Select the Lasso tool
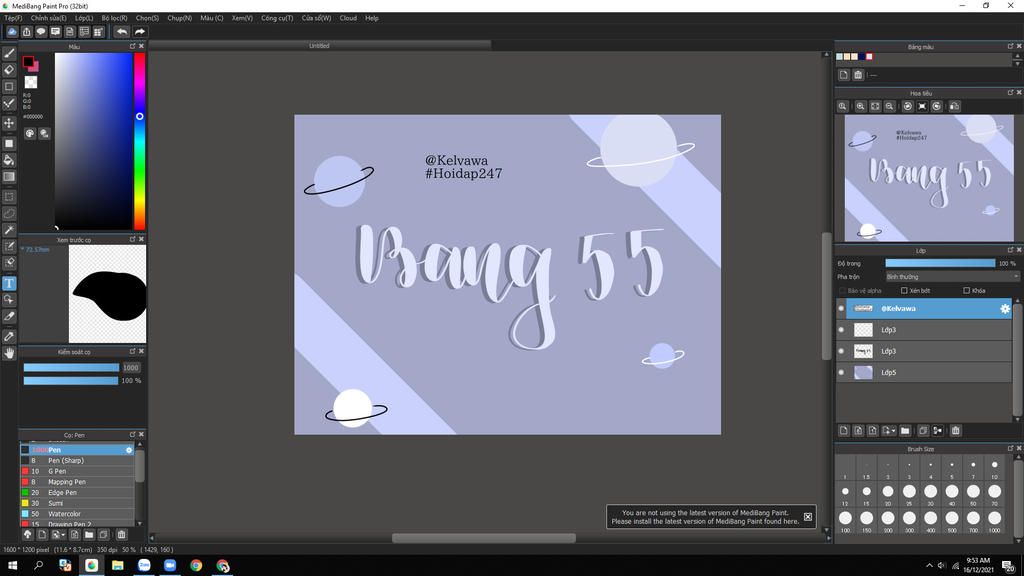This screenshot has width=1024, height=576. click(x=9, y=214)
